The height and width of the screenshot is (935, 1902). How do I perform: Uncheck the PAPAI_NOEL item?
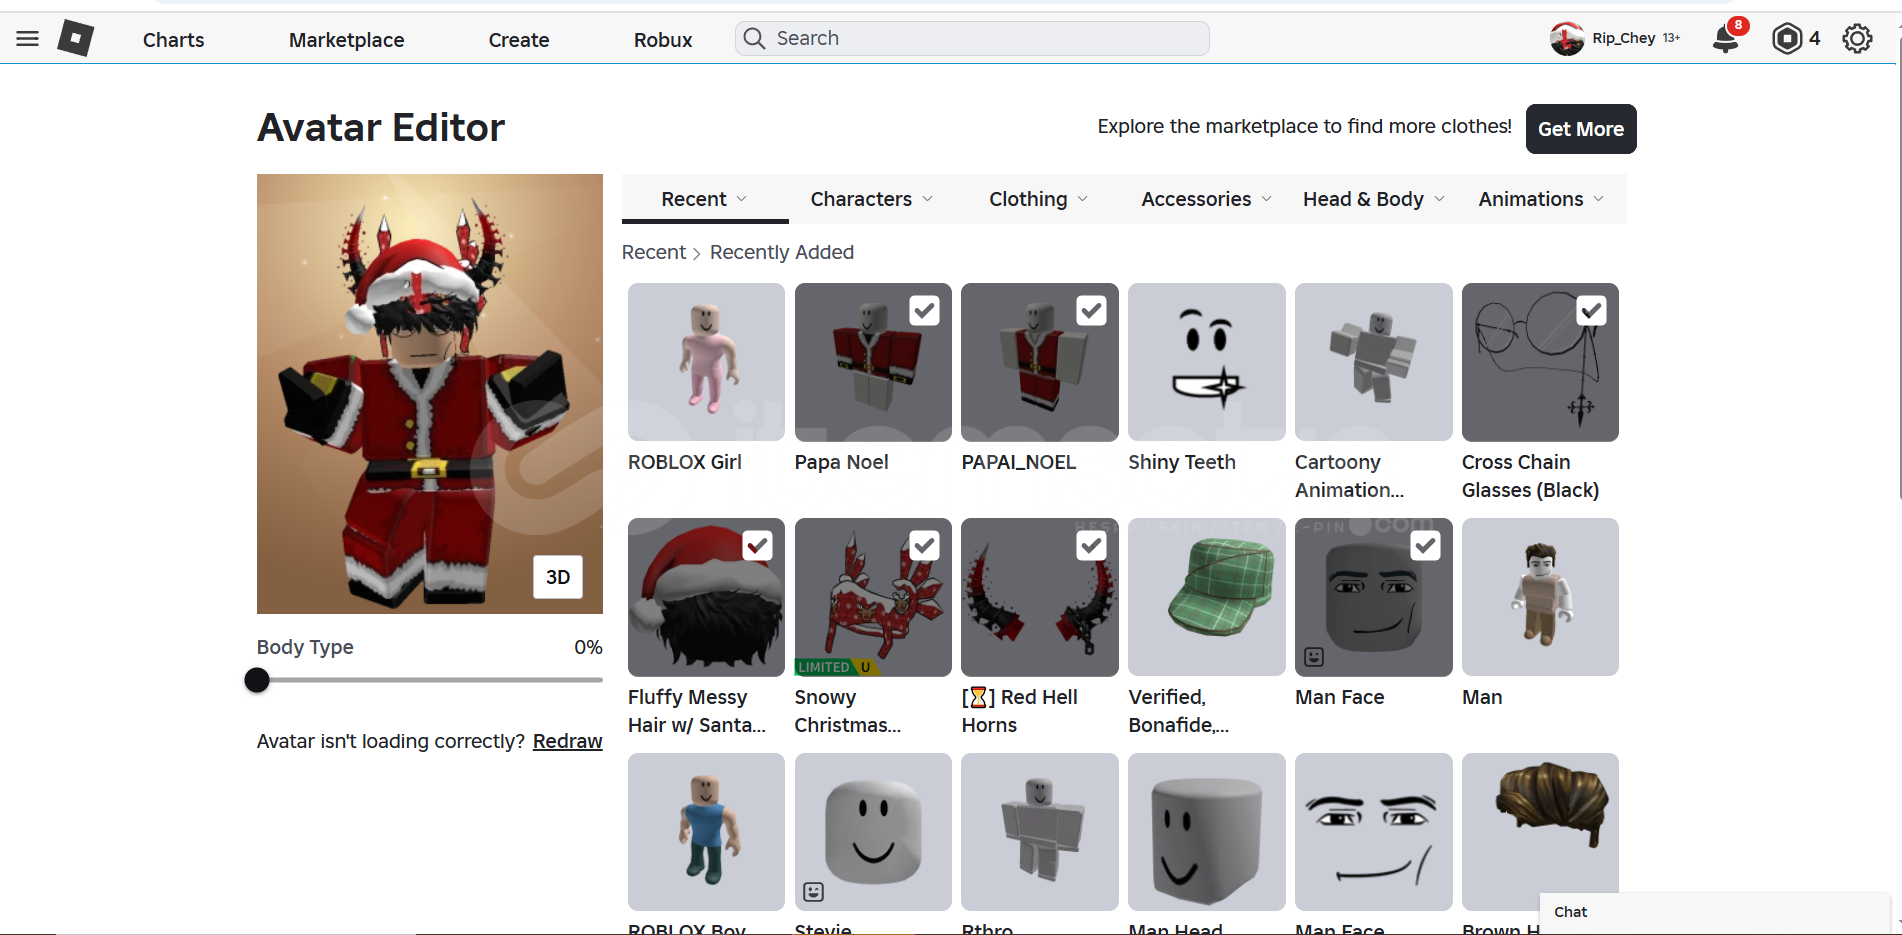click(1092, 311)
